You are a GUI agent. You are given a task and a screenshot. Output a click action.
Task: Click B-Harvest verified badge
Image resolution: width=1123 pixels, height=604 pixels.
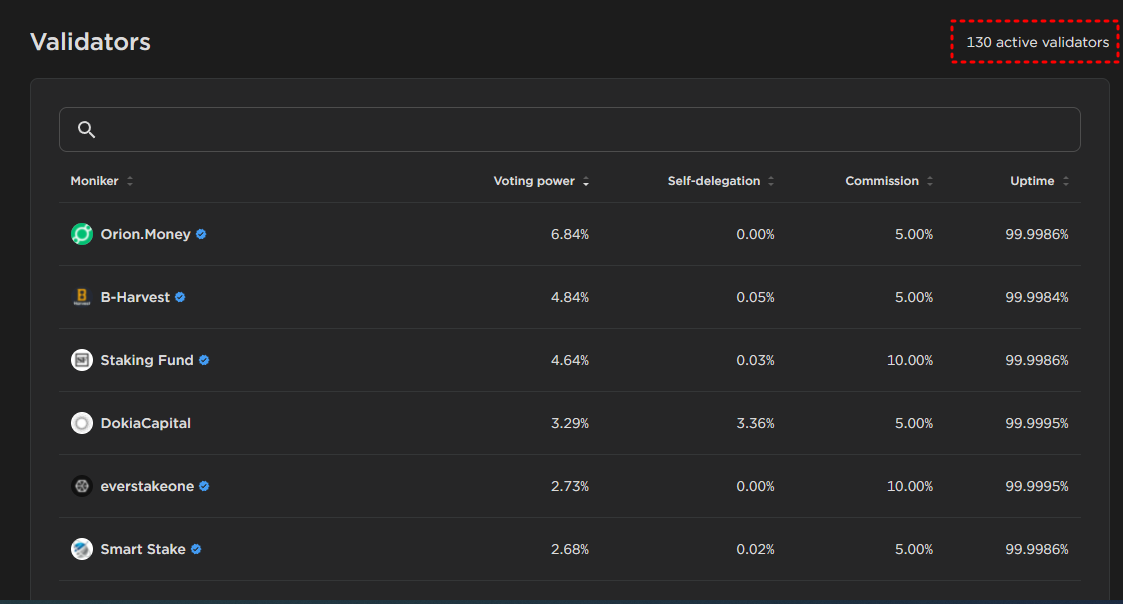[180, 297]
